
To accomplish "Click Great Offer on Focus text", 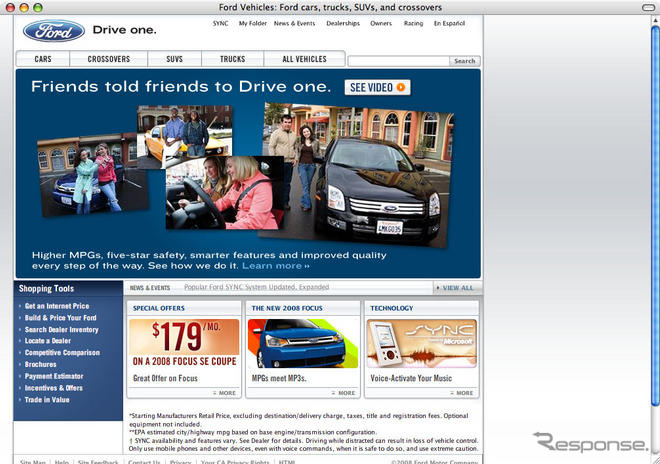I will (165, 379).
